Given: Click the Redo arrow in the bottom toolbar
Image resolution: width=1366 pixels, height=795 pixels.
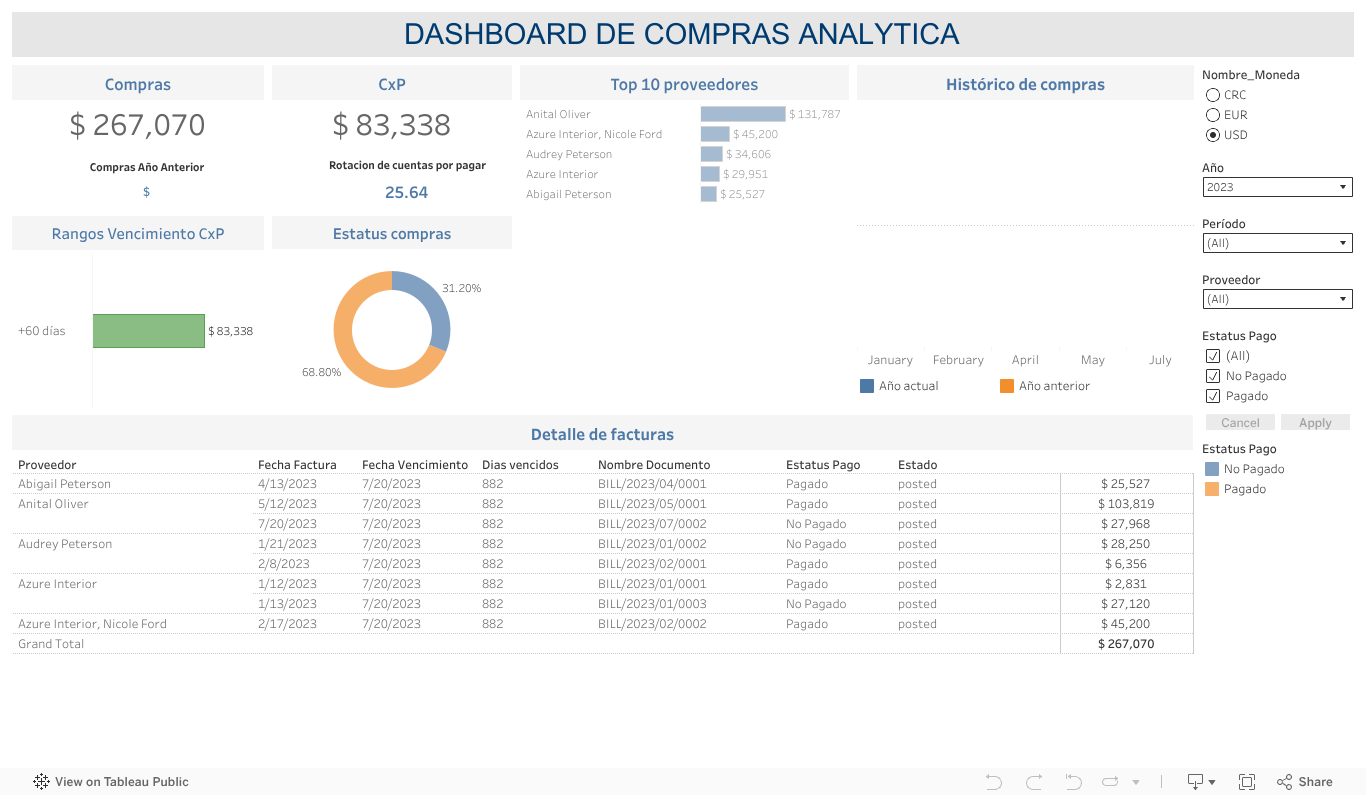Looking at the screenshot, I should coord(1034,782).
